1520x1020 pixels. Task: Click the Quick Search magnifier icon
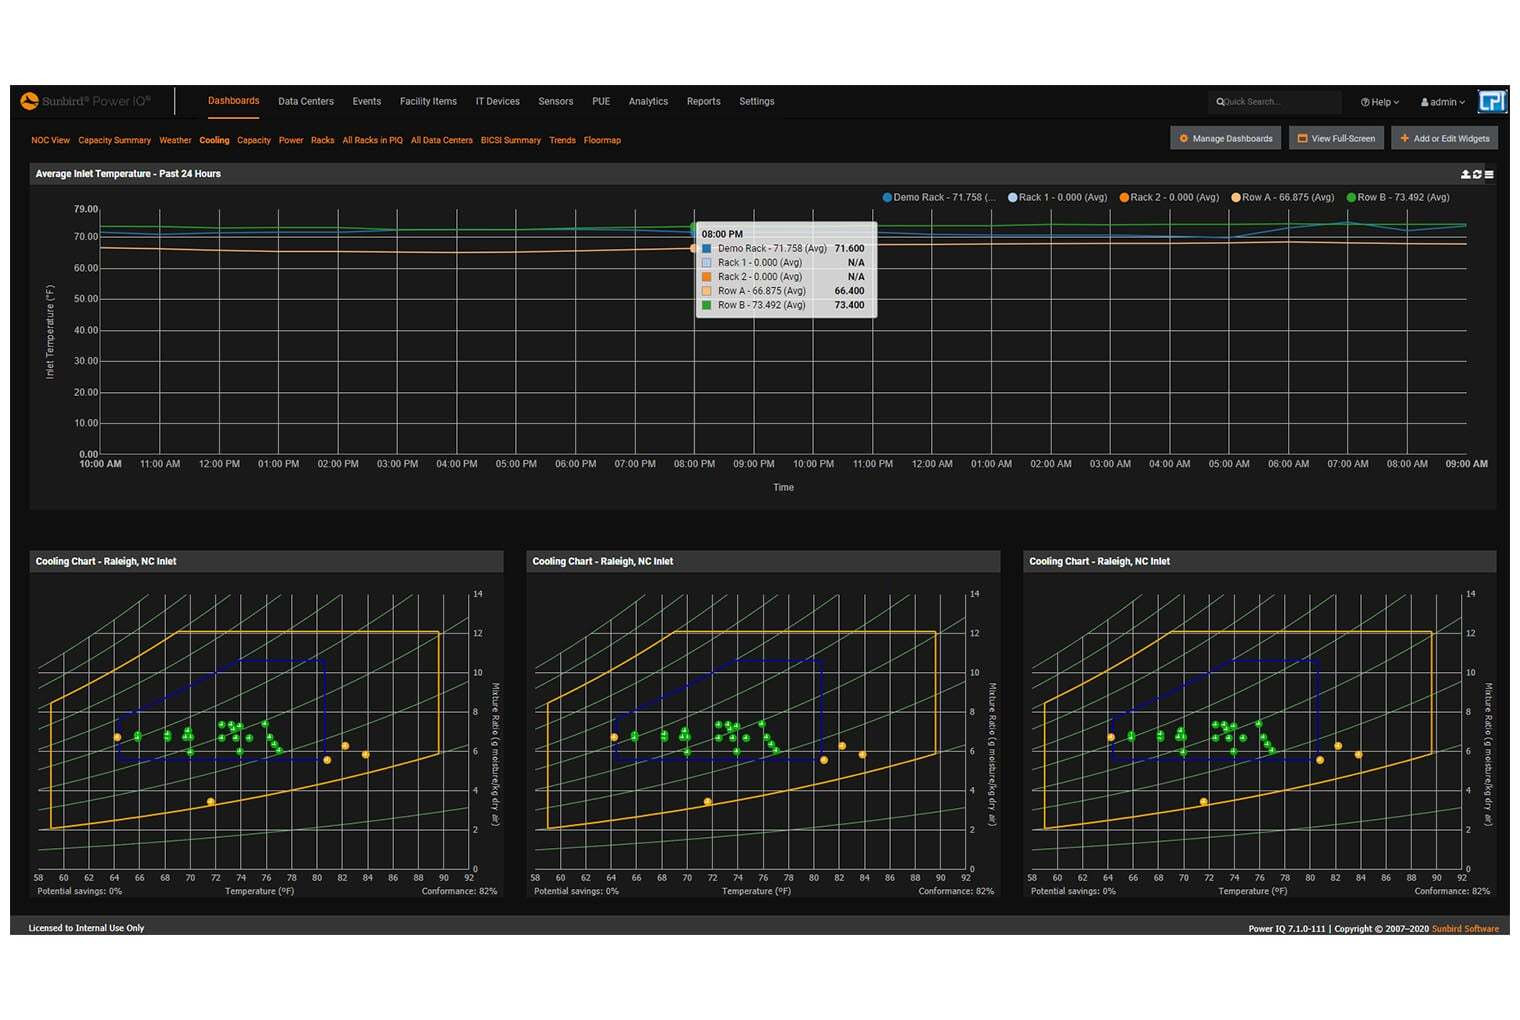1220,102
